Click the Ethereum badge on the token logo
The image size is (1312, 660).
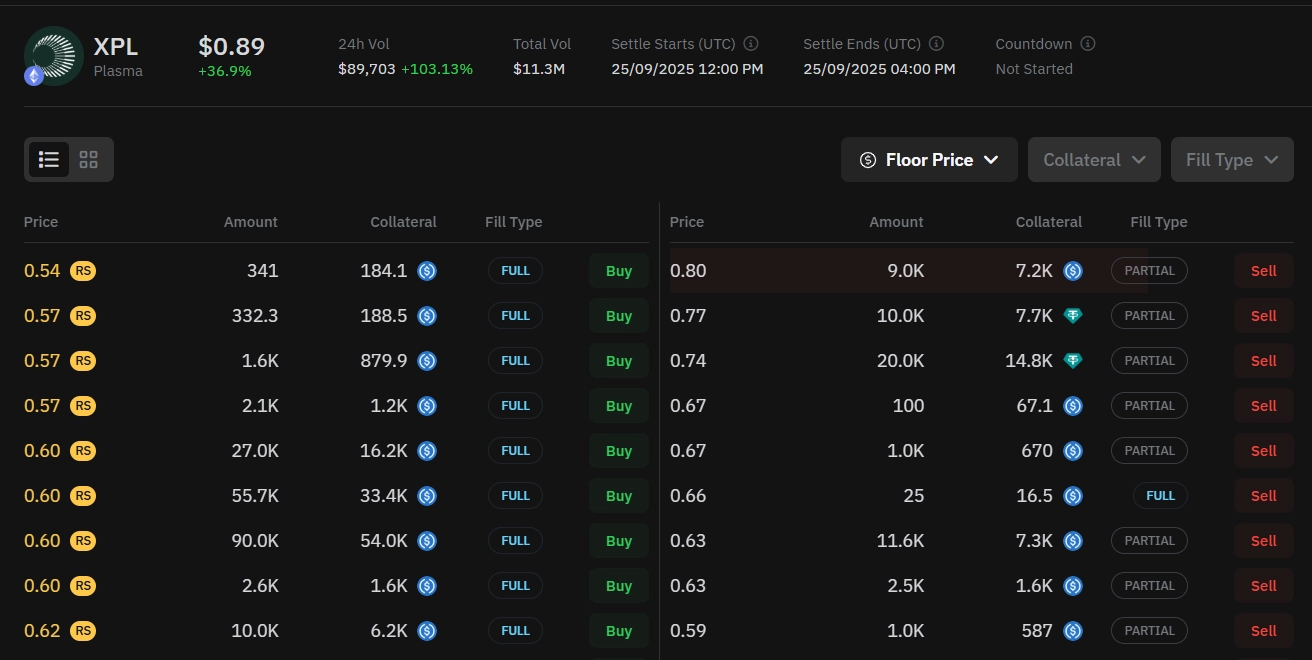pyautogui.click(x=33, y=76)
